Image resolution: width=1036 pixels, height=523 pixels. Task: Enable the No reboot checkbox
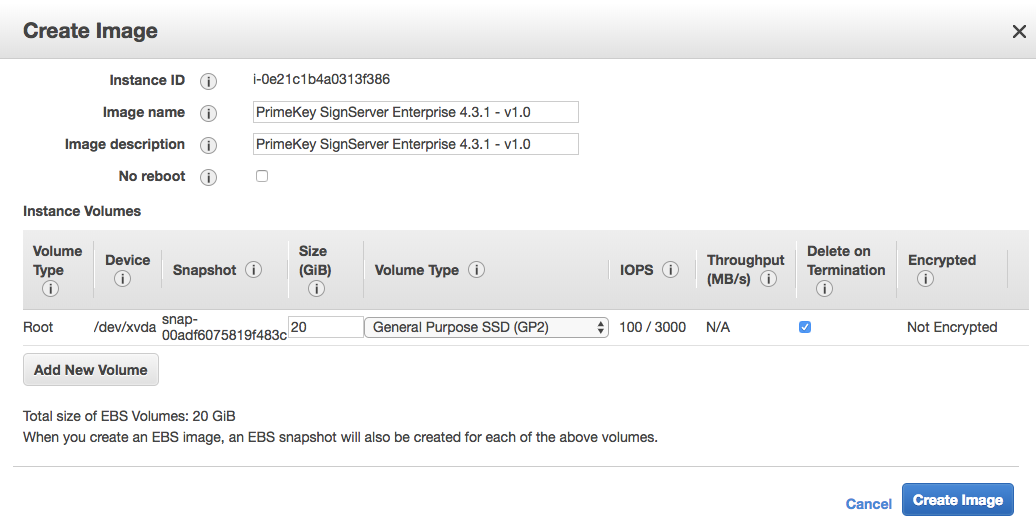(x=262, y=176)
